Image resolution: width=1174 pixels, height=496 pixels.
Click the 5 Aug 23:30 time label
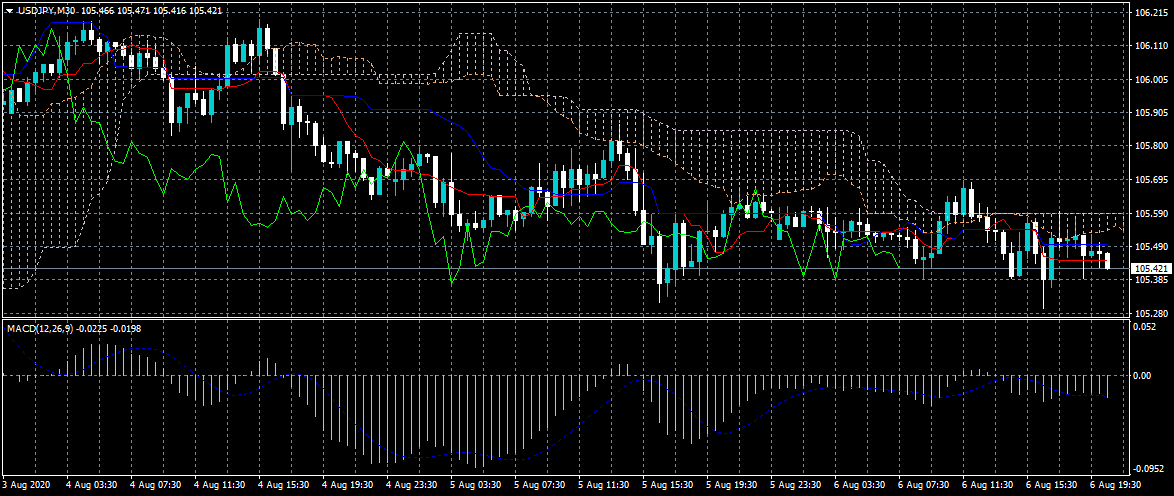click(x=795, y=485)
